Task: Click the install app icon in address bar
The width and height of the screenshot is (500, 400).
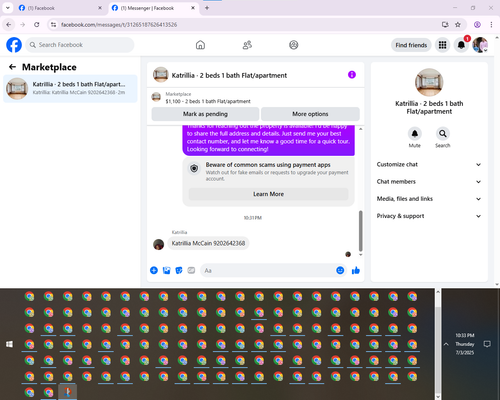Action: (445, 24)
